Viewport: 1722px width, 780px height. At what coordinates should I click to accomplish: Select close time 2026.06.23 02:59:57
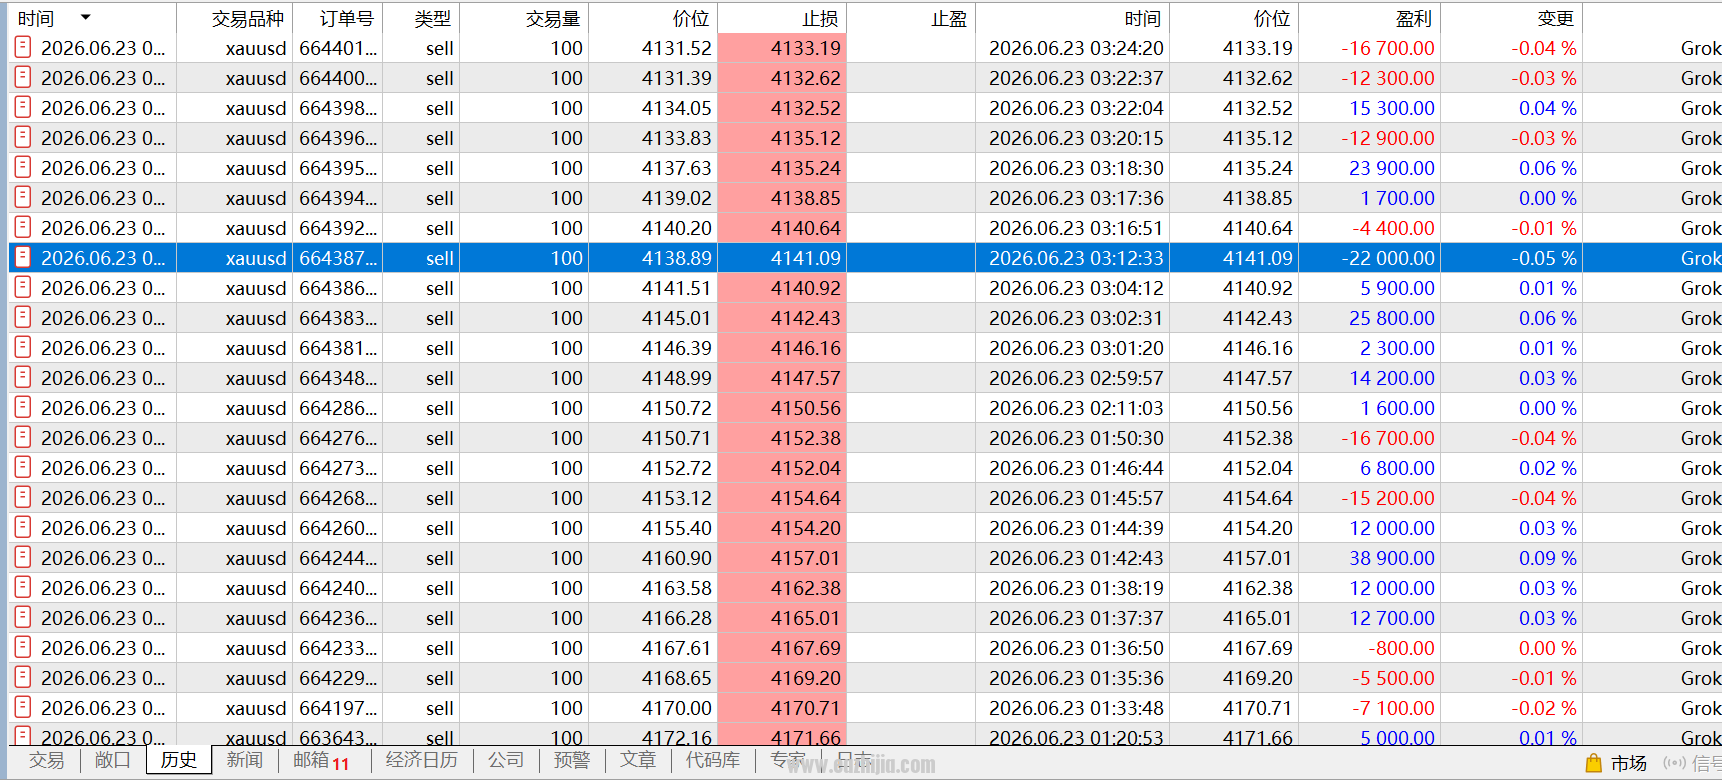[x=1076, y=378]
